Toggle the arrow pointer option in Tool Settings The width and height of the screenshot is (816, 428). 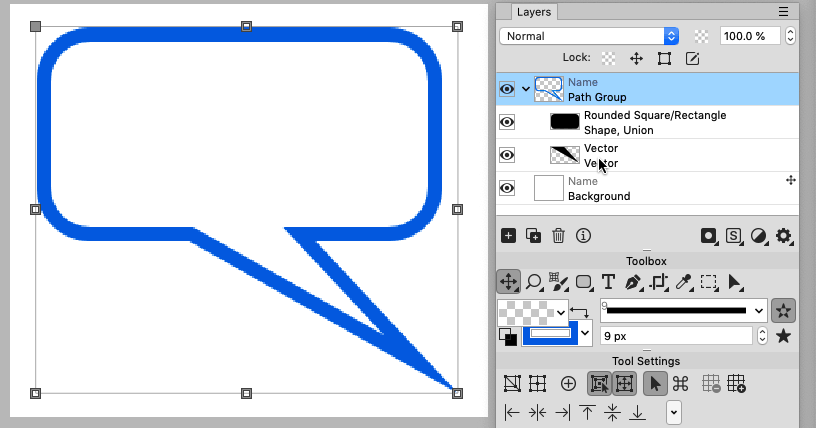coord(655,384)
